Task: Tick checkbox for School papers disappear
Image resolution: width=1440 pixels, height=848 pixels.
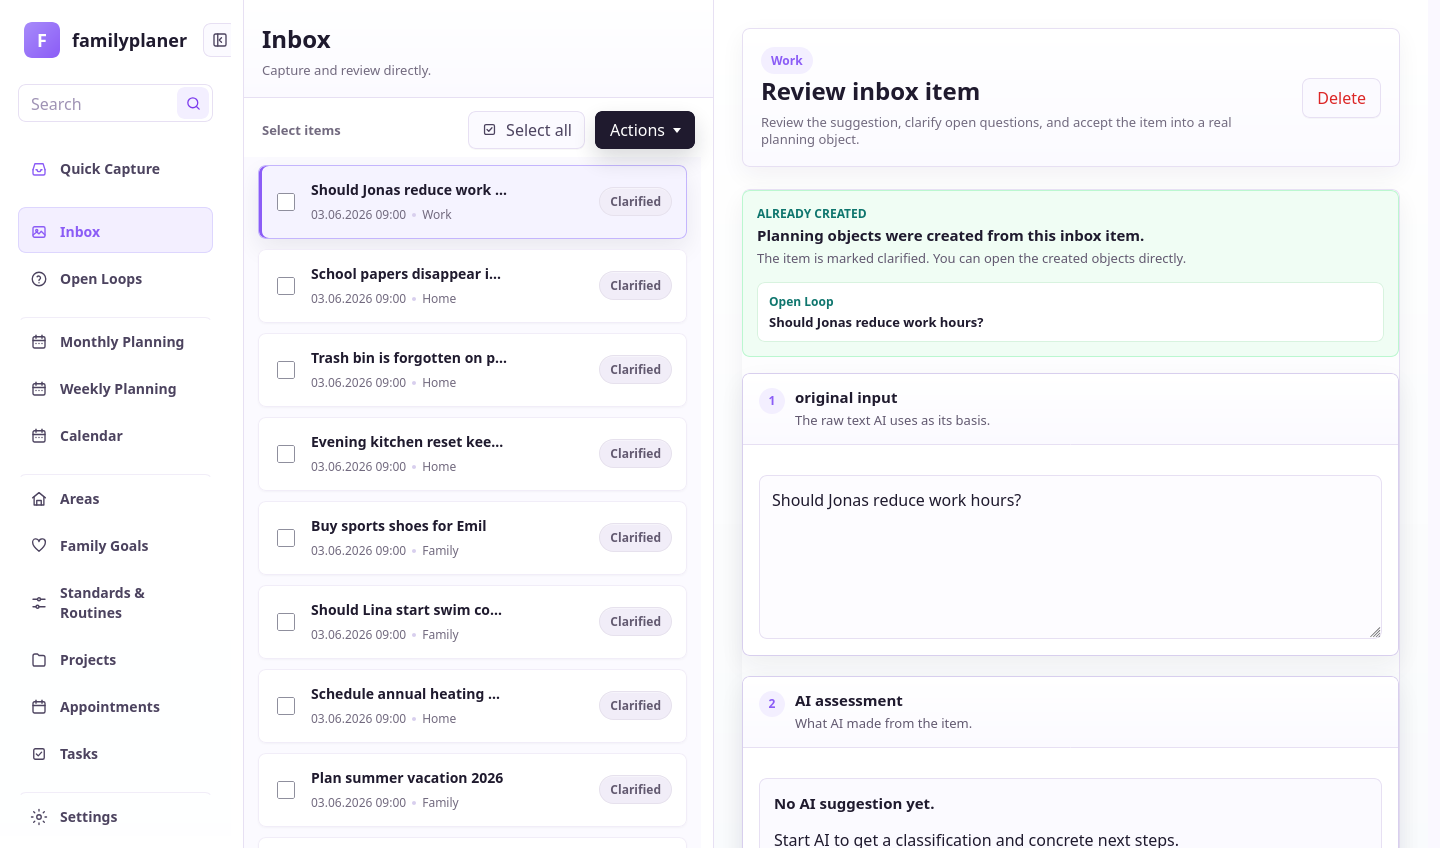Action: click(286, 286)
